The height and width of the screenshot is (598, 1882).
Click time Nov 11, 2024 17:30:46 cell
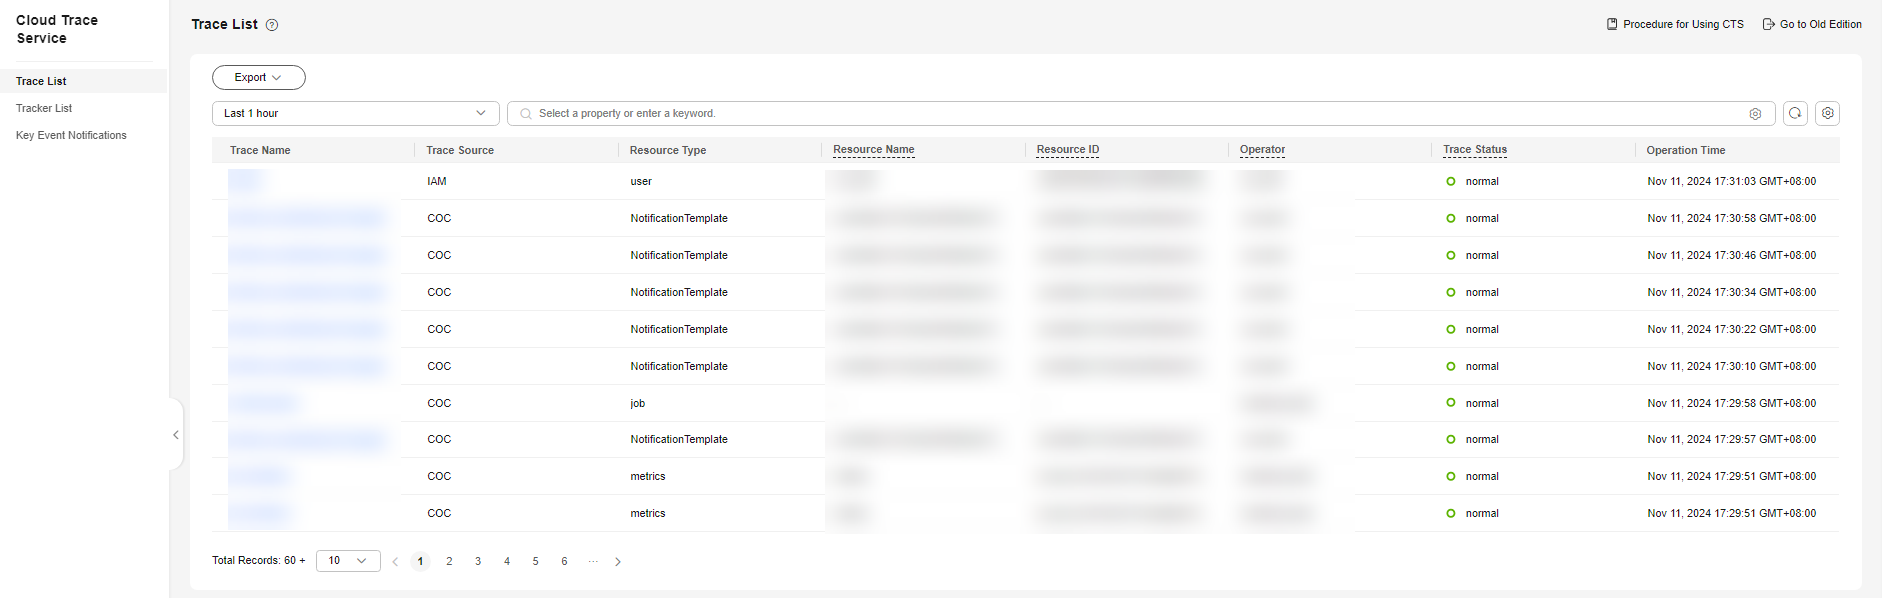click(x=1732, y=255)
